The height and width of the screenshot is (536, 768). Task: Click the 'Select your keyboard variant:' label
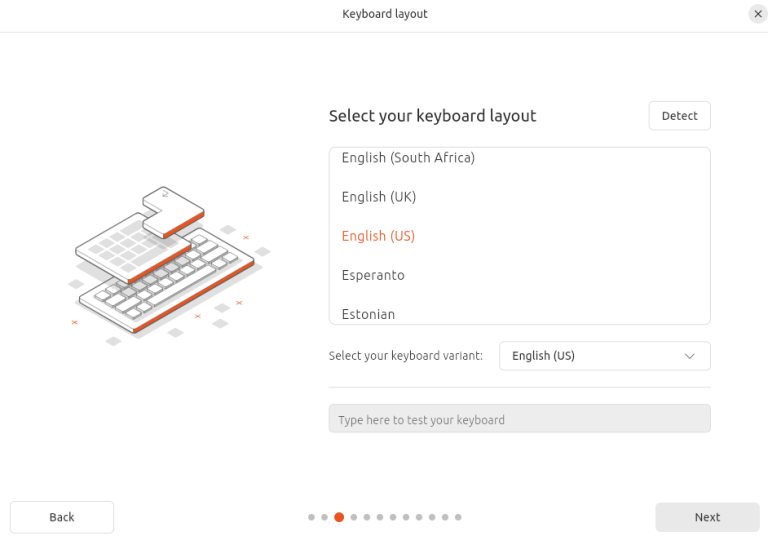(405, 356)
